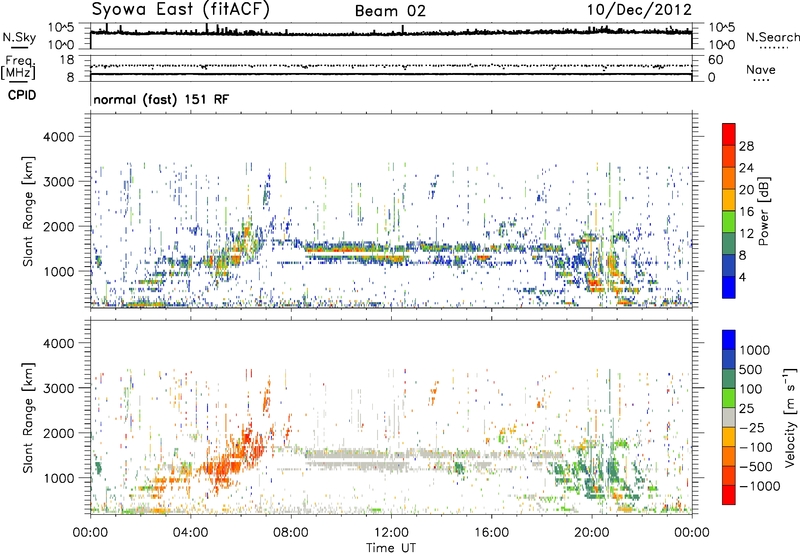This screenshot has width=800, height=554.
Task: Click the date '10/Dec/2012' in the header
Action: point(639,10)
